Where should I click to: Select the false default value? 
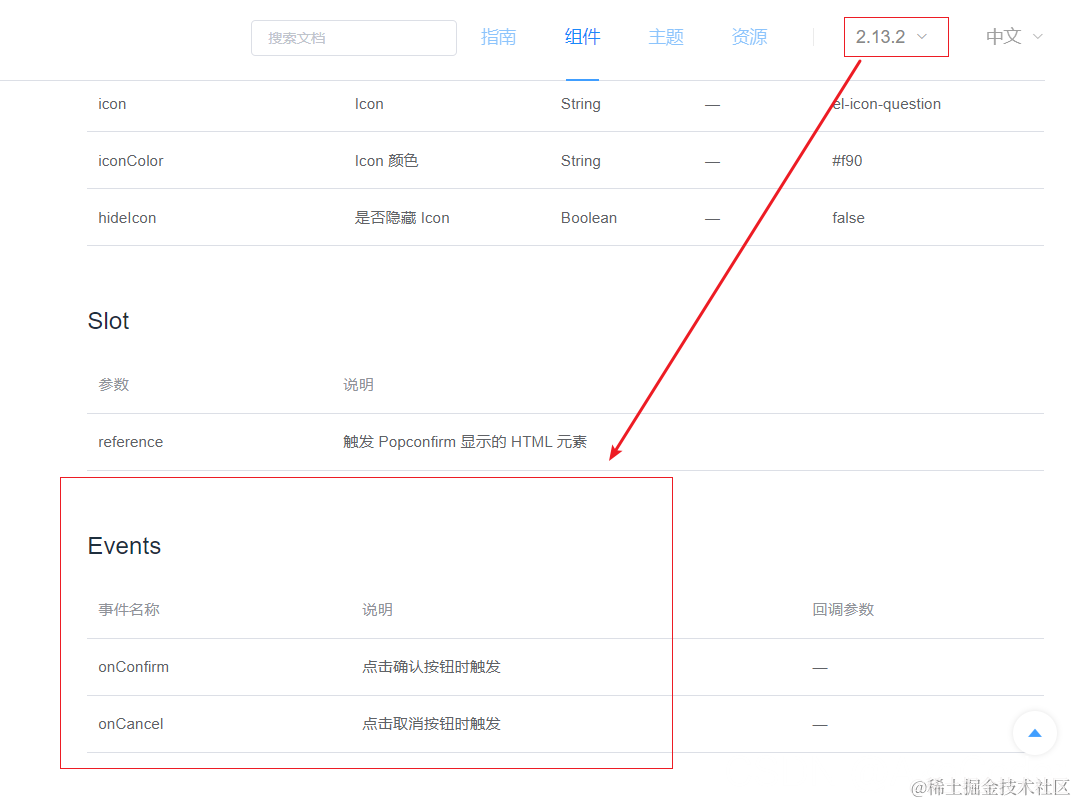coord(848,218)
